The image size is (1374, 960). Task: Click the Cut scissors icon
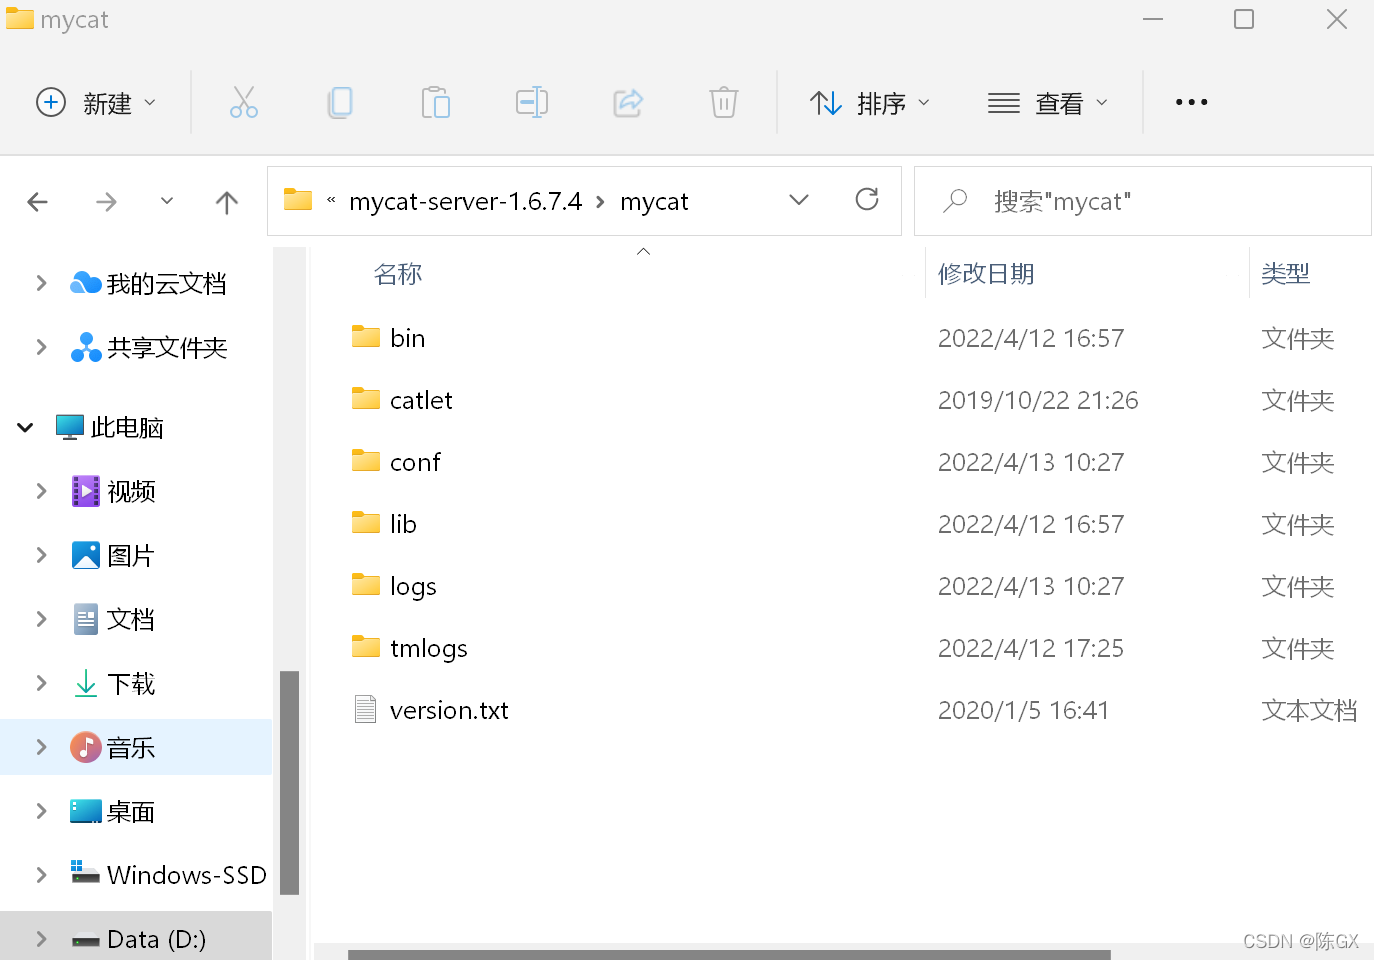tap(244, 102)
